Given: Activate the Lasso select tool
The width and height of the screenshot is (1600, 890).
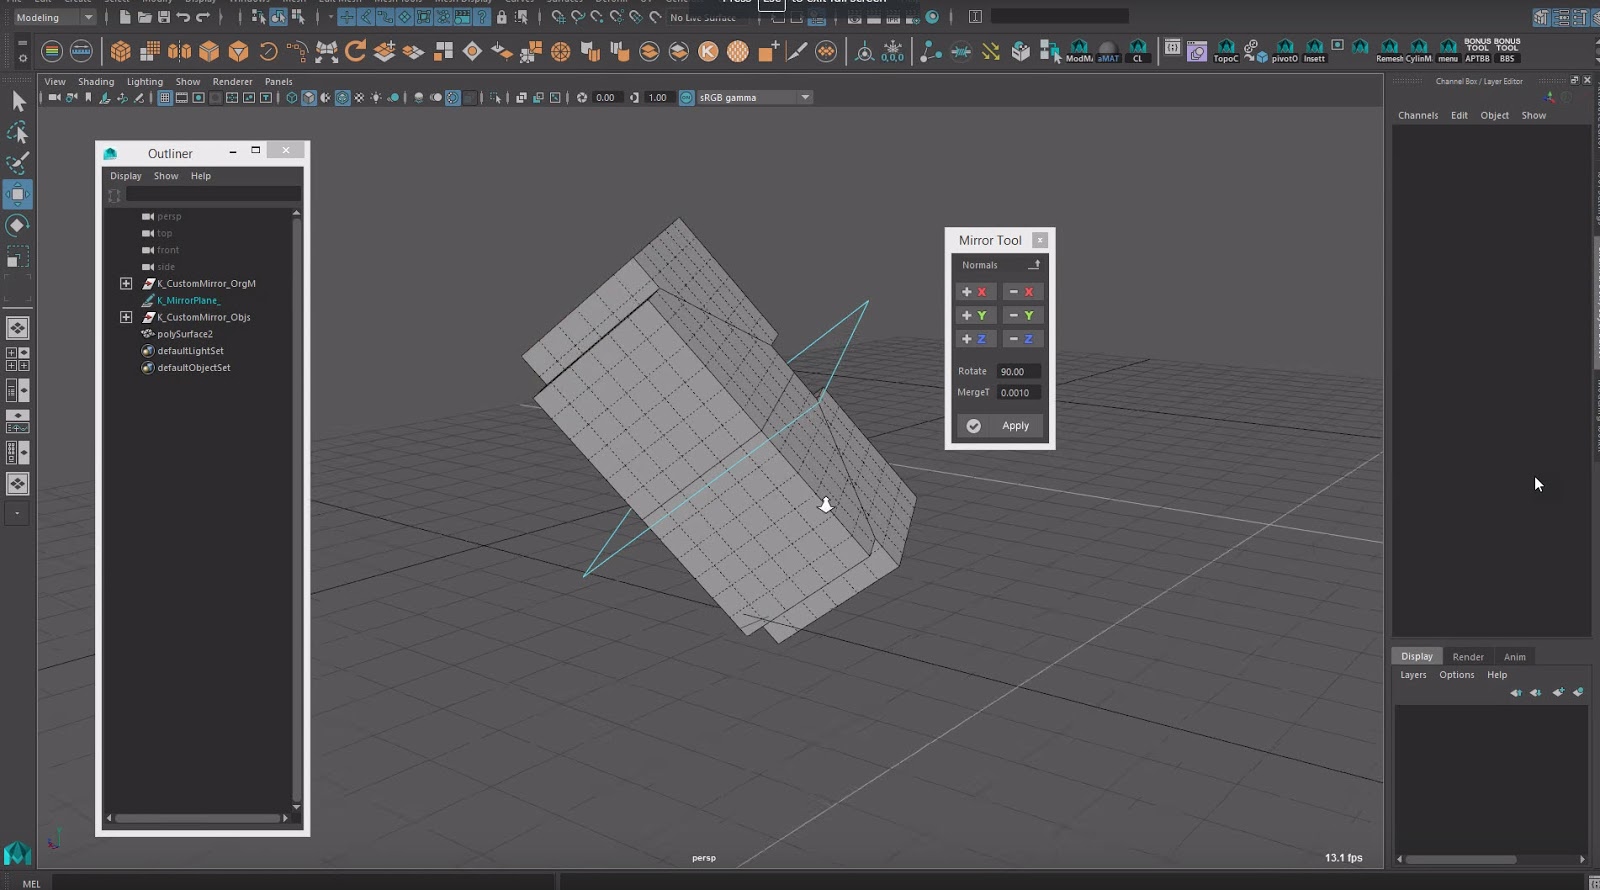Looking at the screenshot, I should (17, 132).
